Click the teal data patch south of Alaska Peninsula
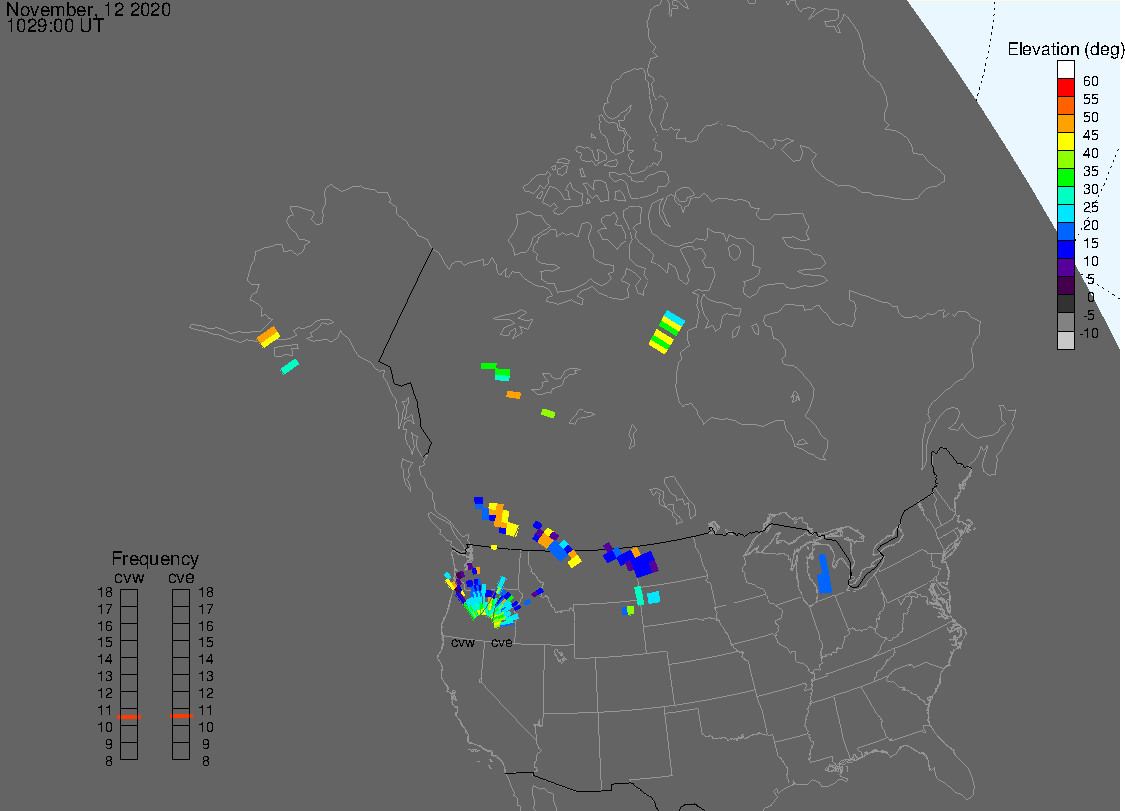This screenshot has height=811, width=1125. click(290, 366)
